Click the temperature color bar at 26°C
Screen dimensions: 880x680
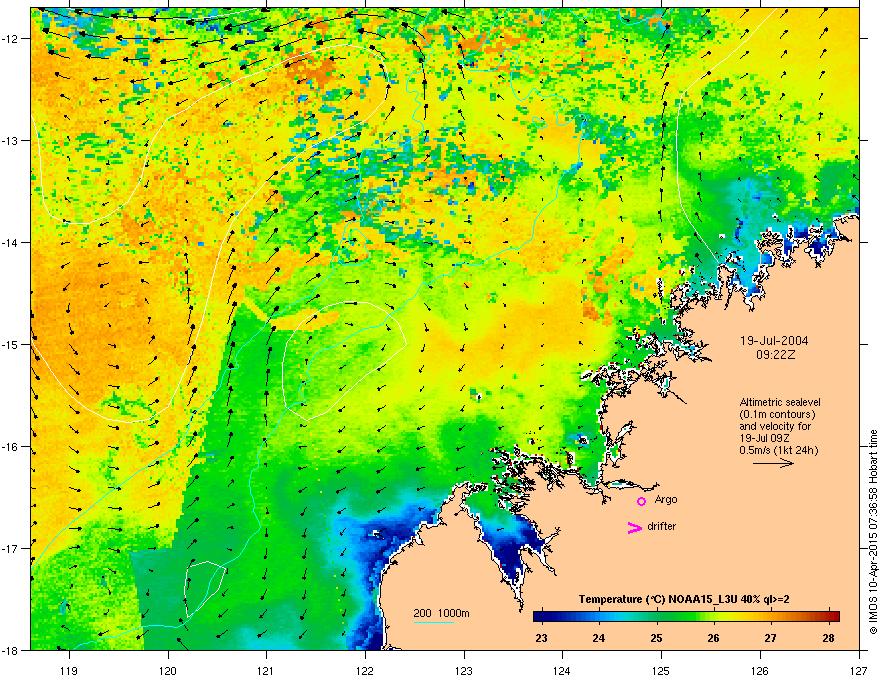(714, 617)
